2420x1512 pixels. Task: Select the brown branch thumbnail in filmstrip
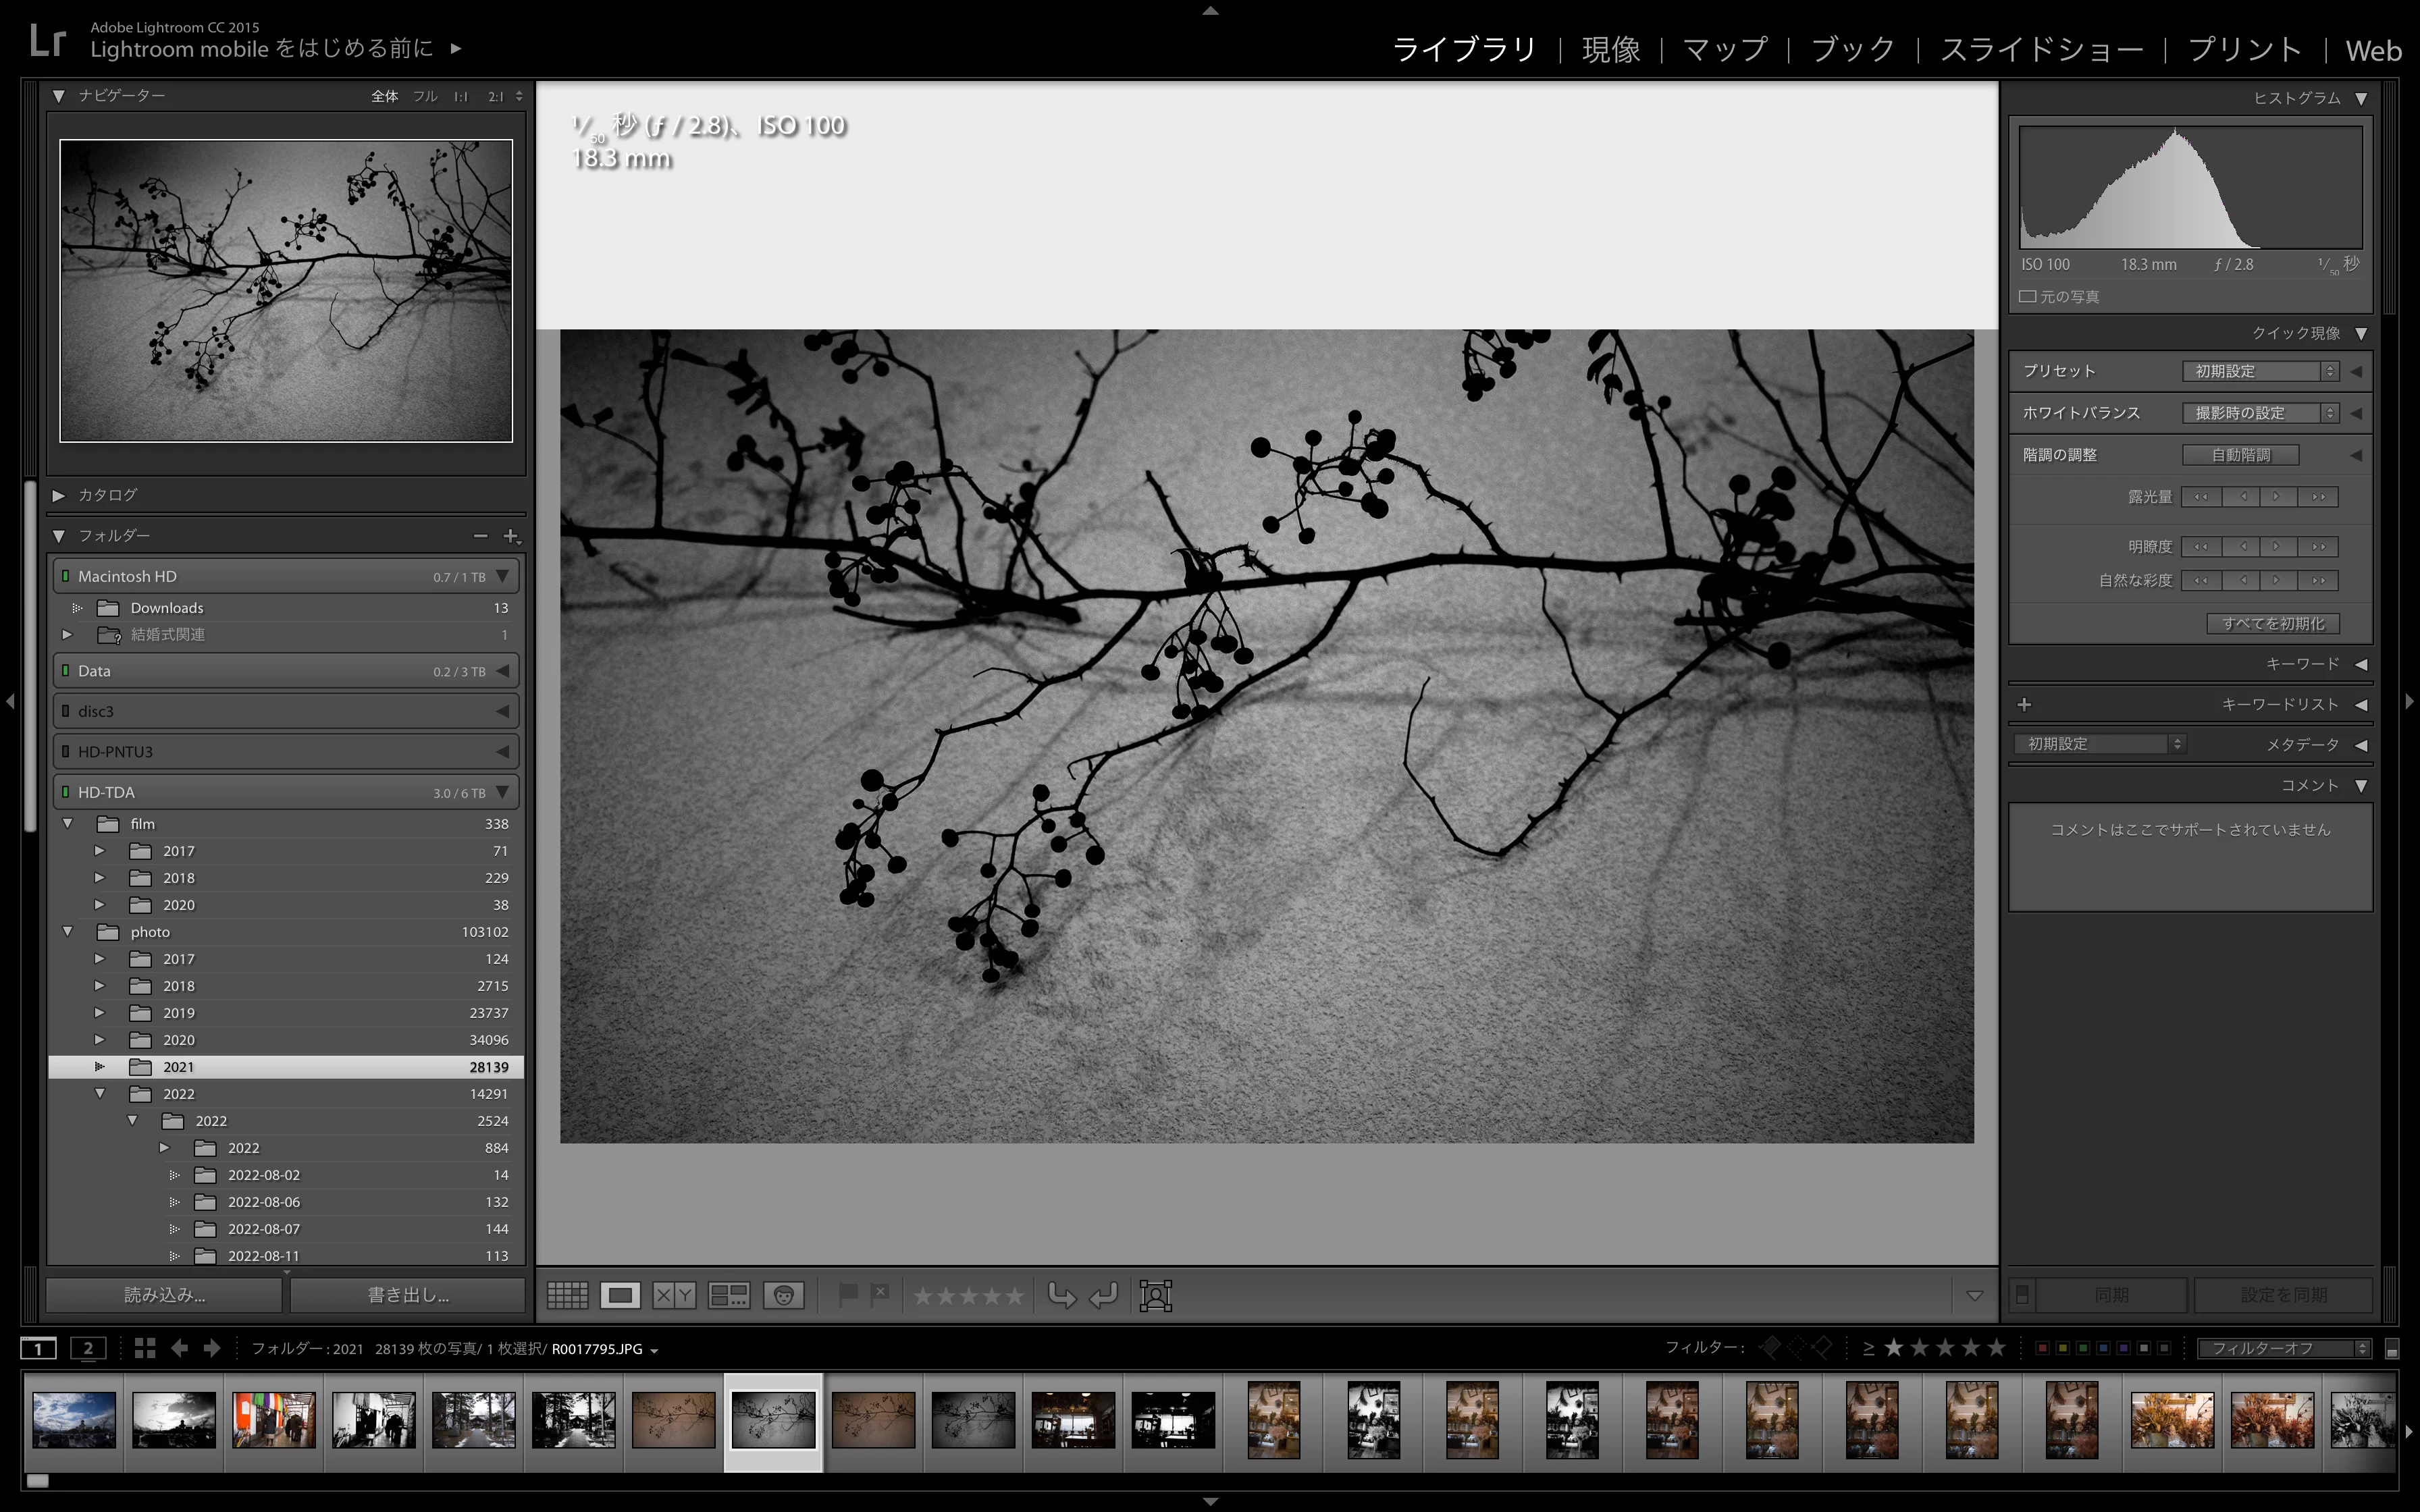click(673, 1419)
